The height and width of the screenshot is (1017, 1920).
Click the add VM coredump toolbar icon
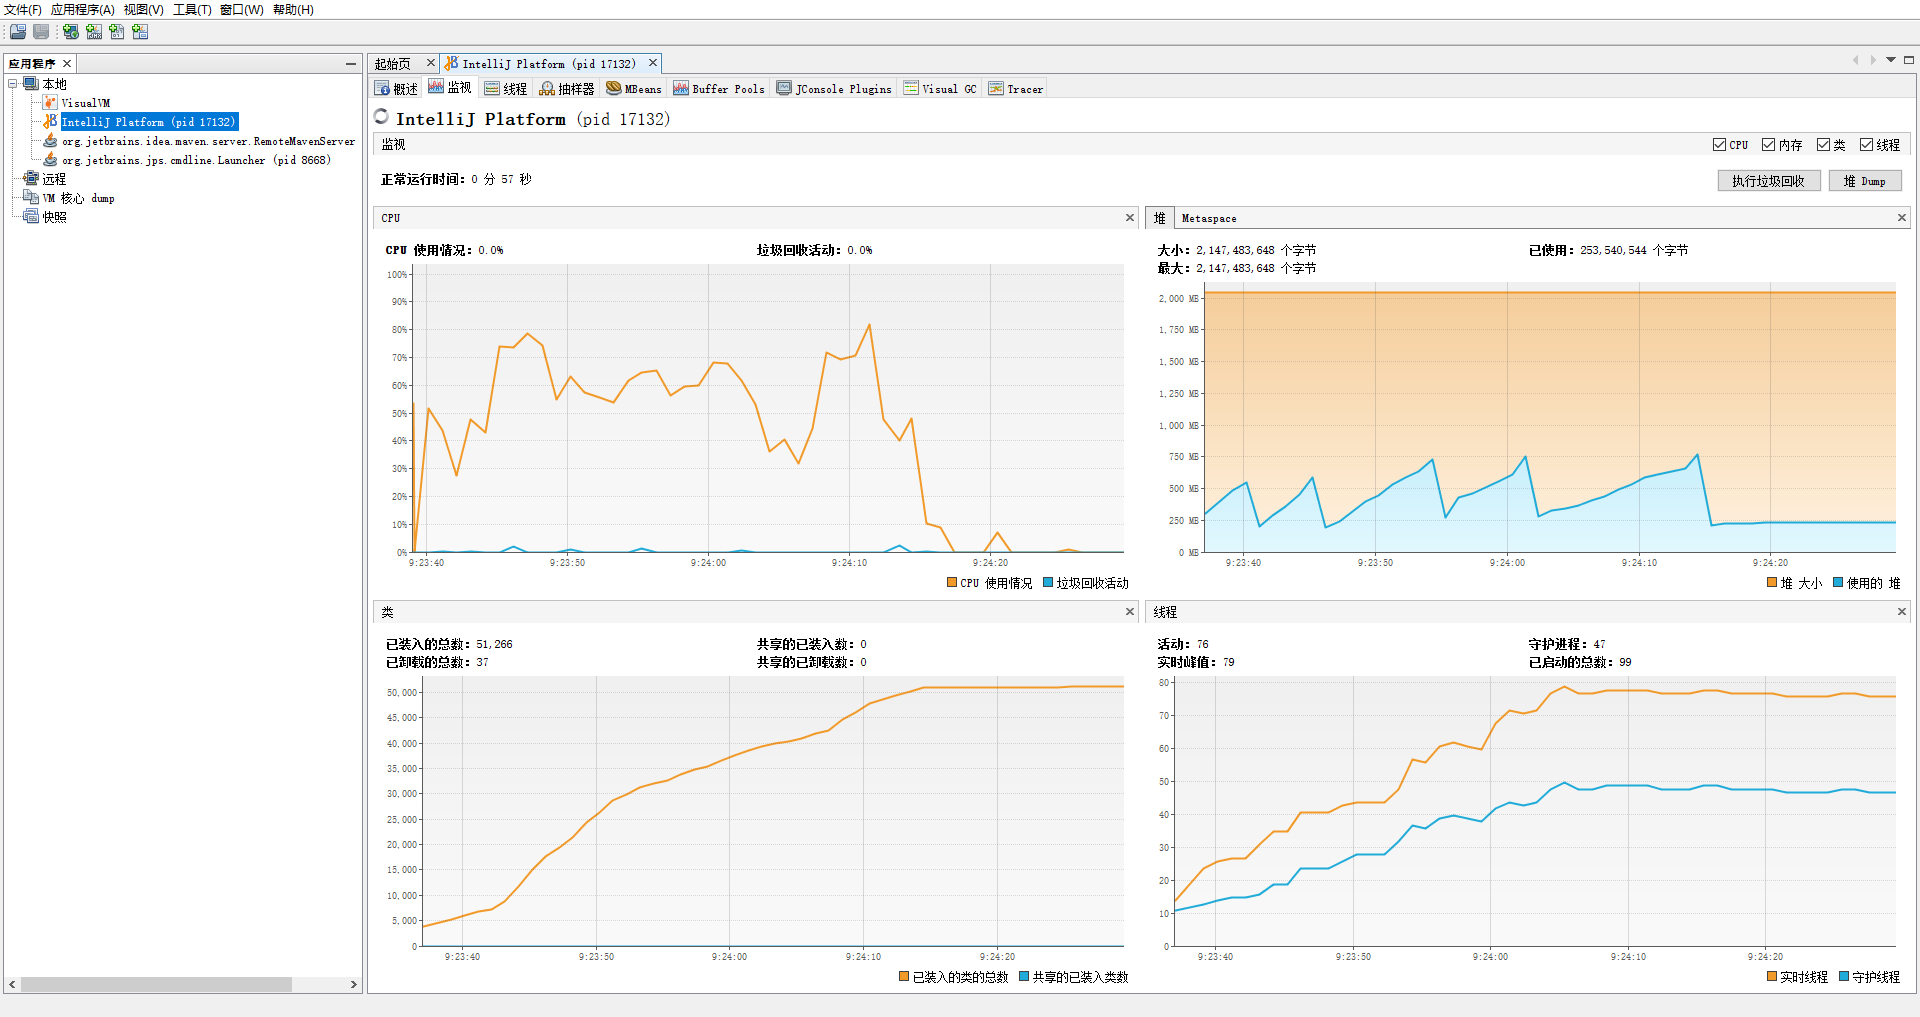[x=117, y=32]
